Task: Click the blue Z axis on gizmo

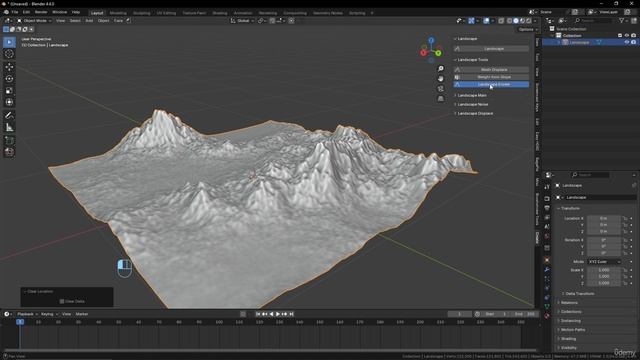Action: [431, 40]
